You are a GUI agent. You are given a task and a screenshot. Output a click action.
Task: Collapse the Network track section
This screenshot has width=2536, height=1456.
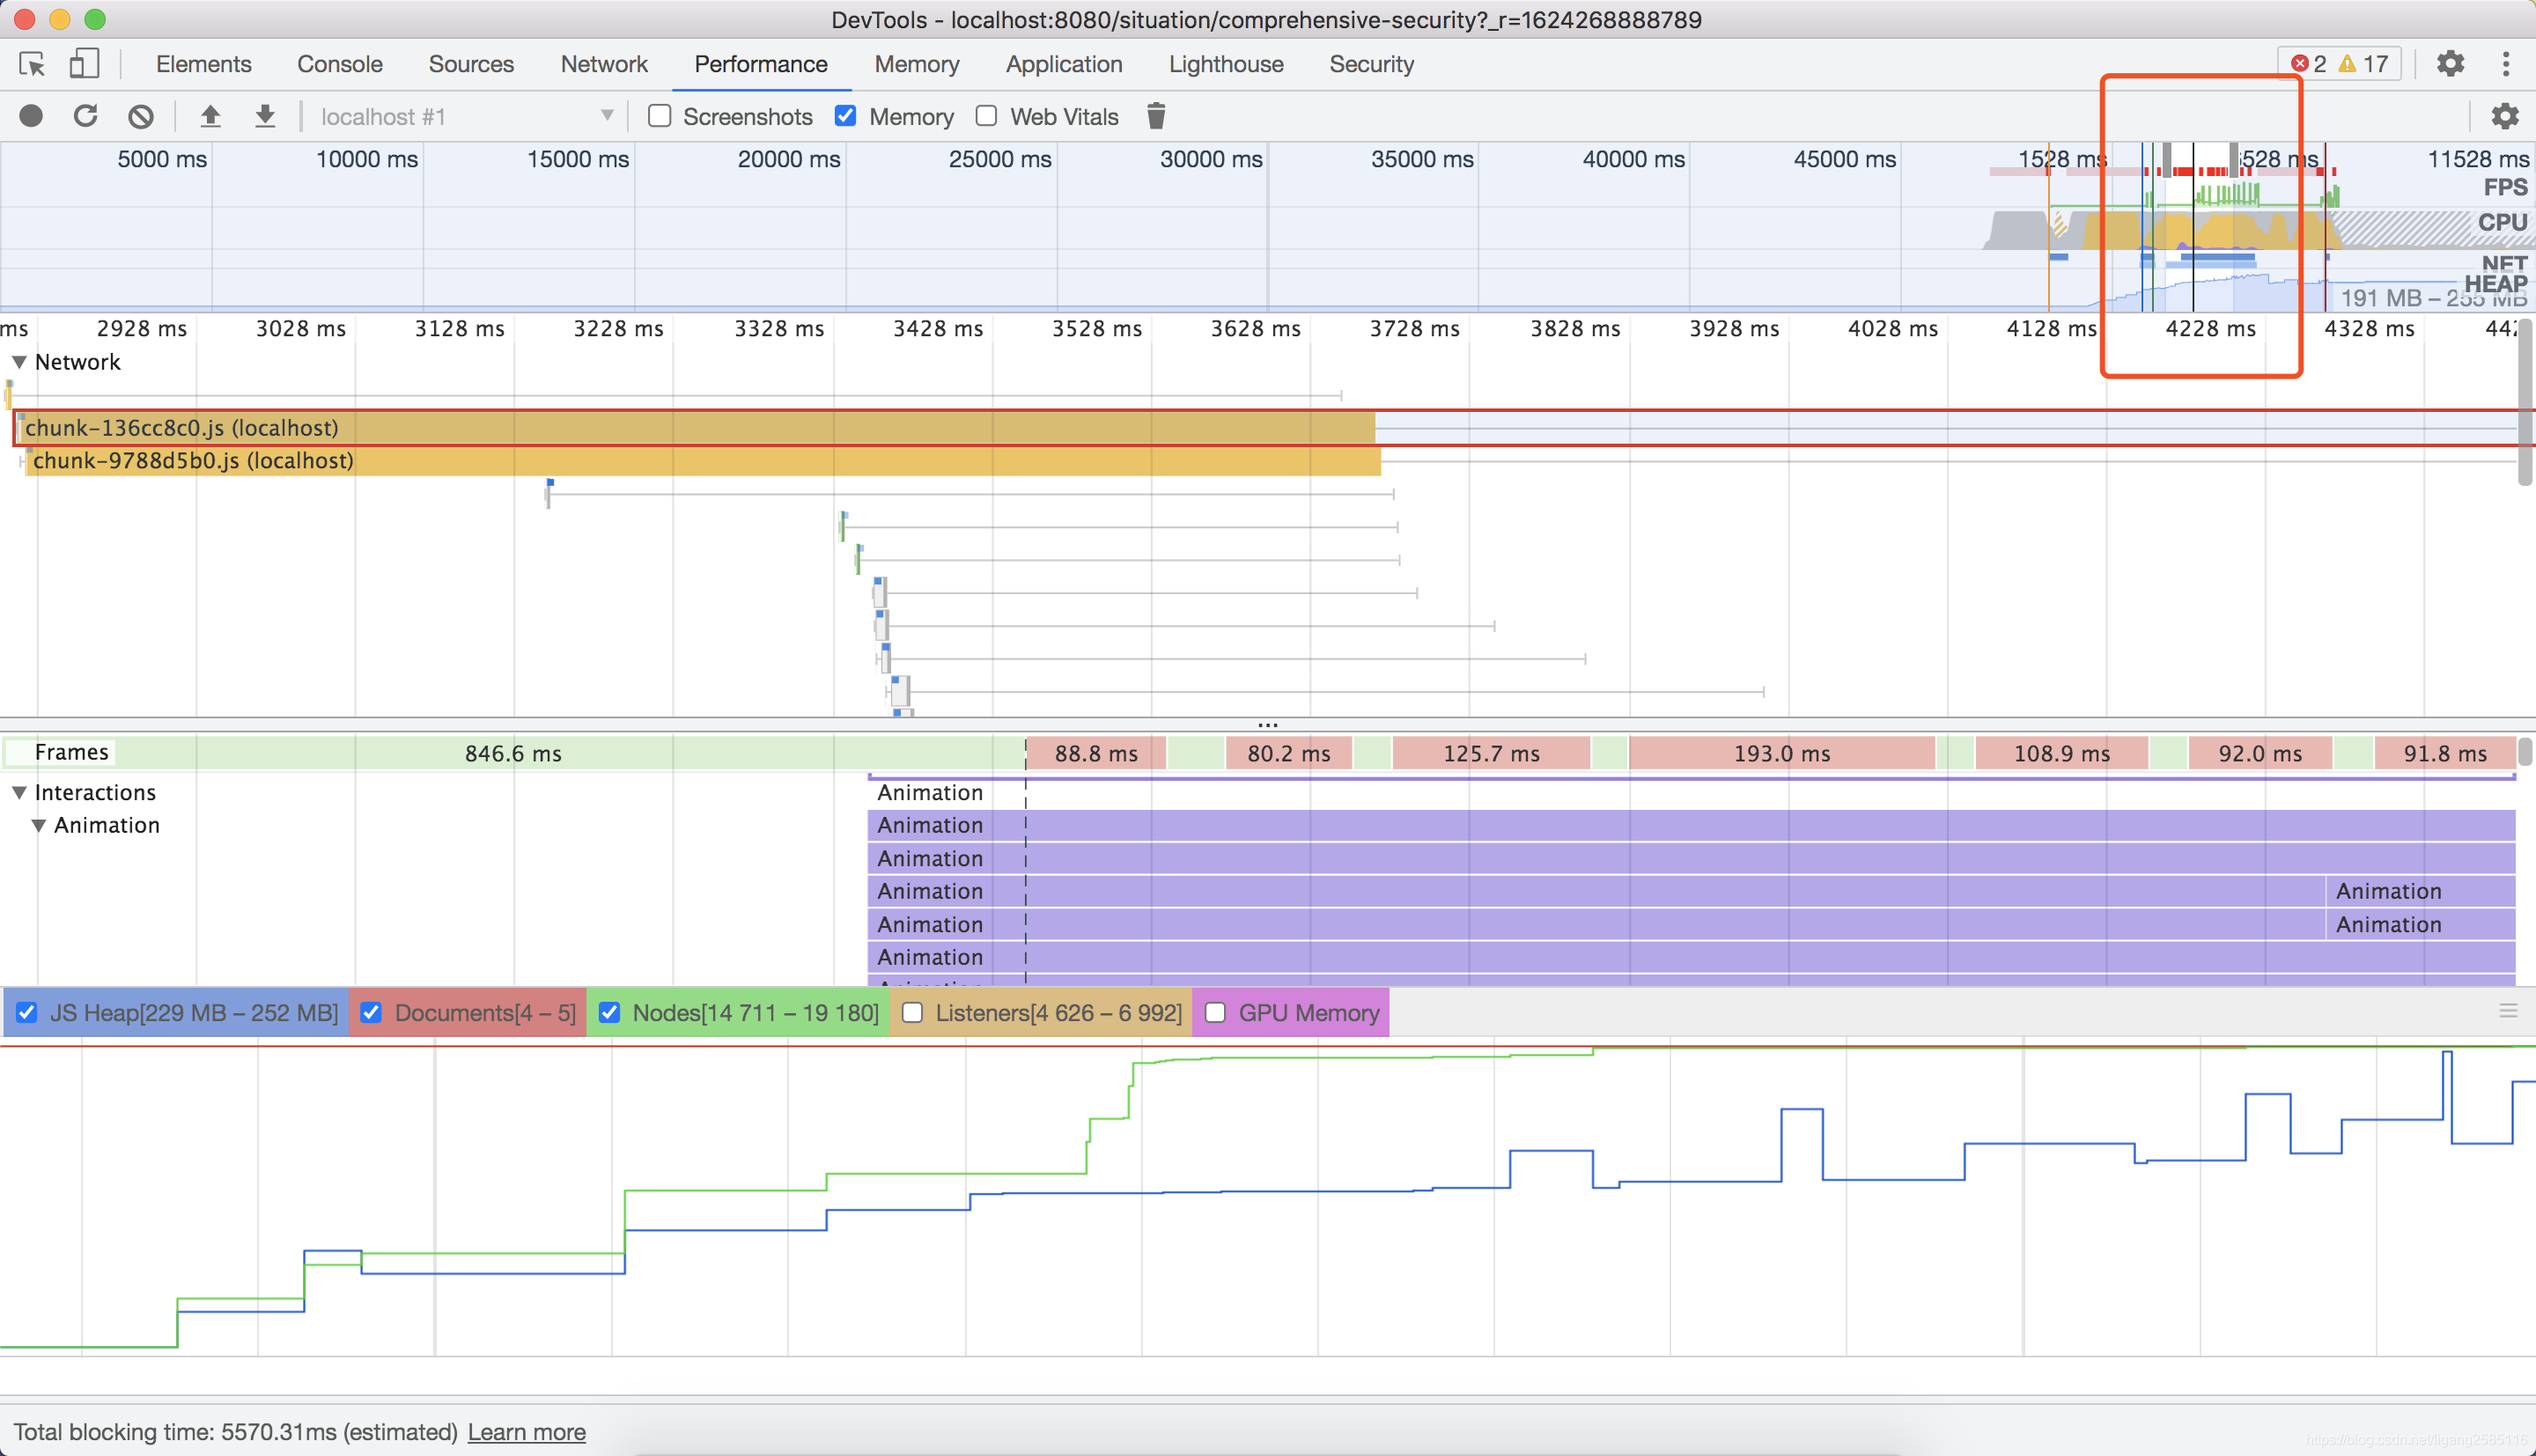pos(19,362)
